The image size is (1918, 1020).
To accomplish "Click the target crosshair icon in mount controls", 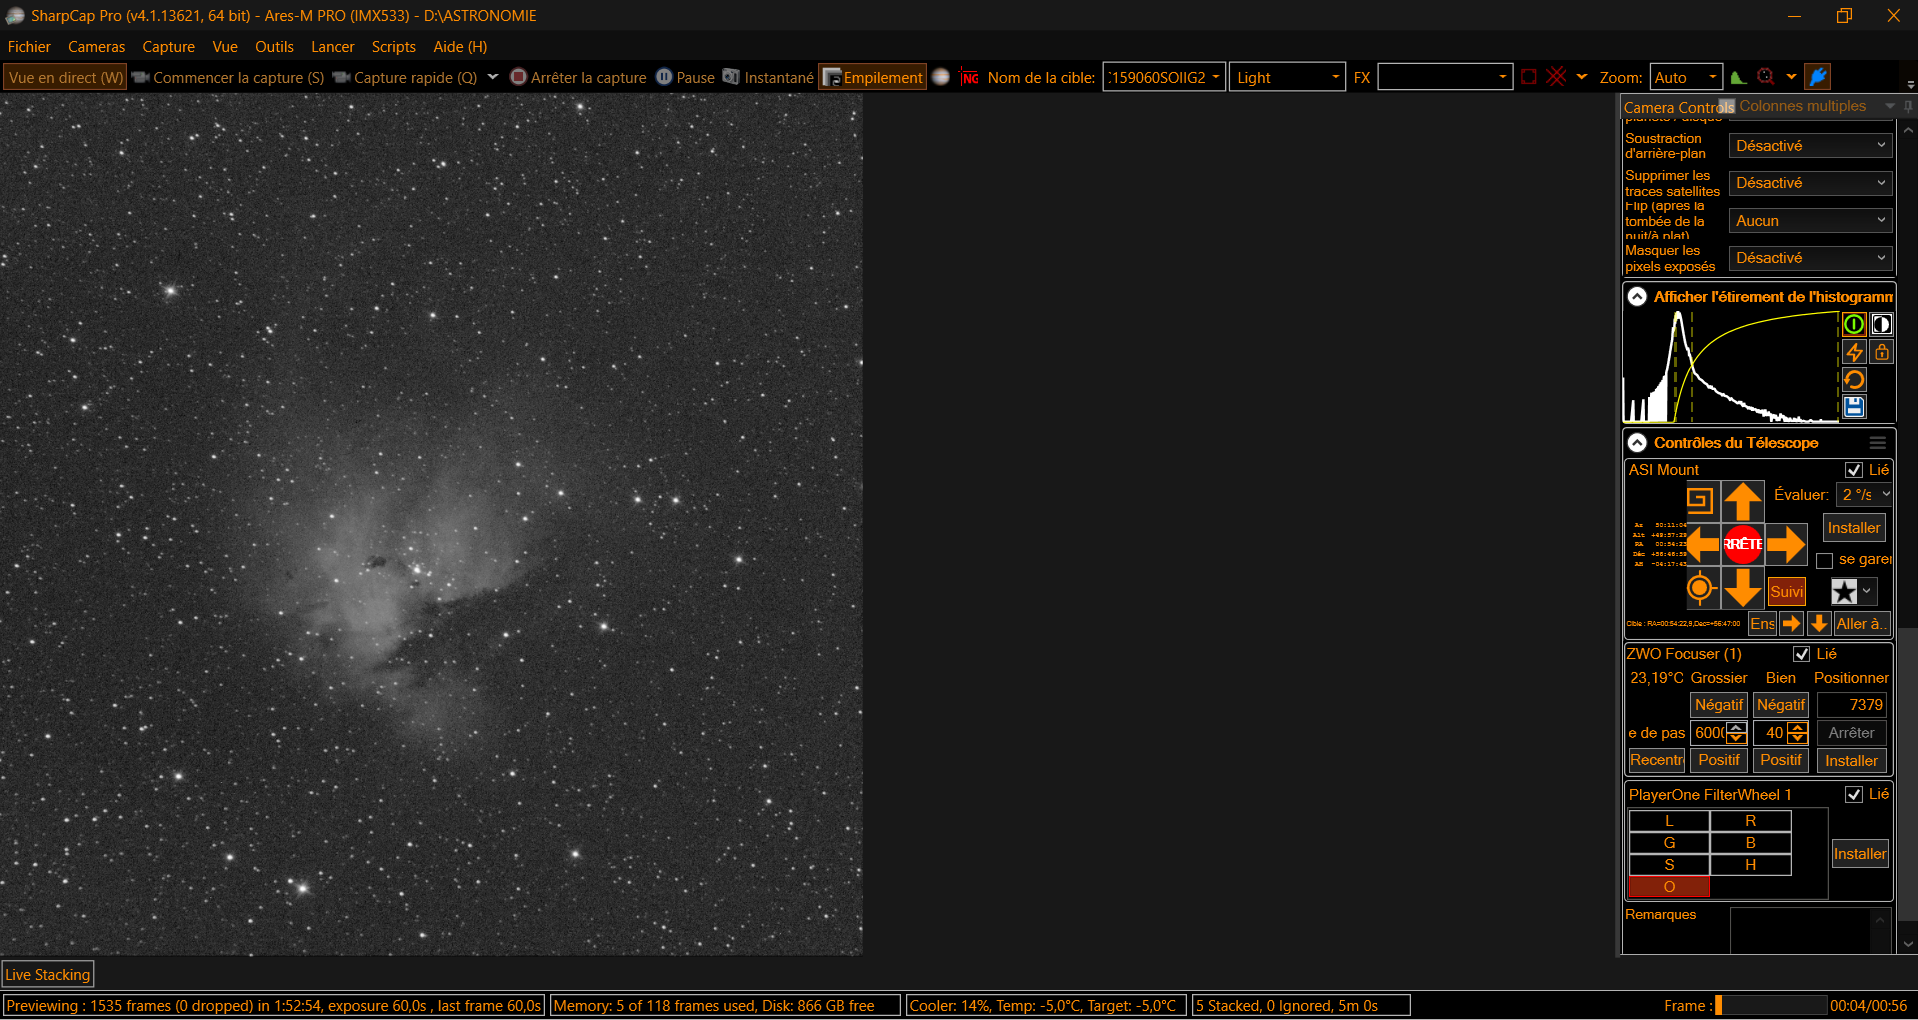I will click(x=1700, y=589).
